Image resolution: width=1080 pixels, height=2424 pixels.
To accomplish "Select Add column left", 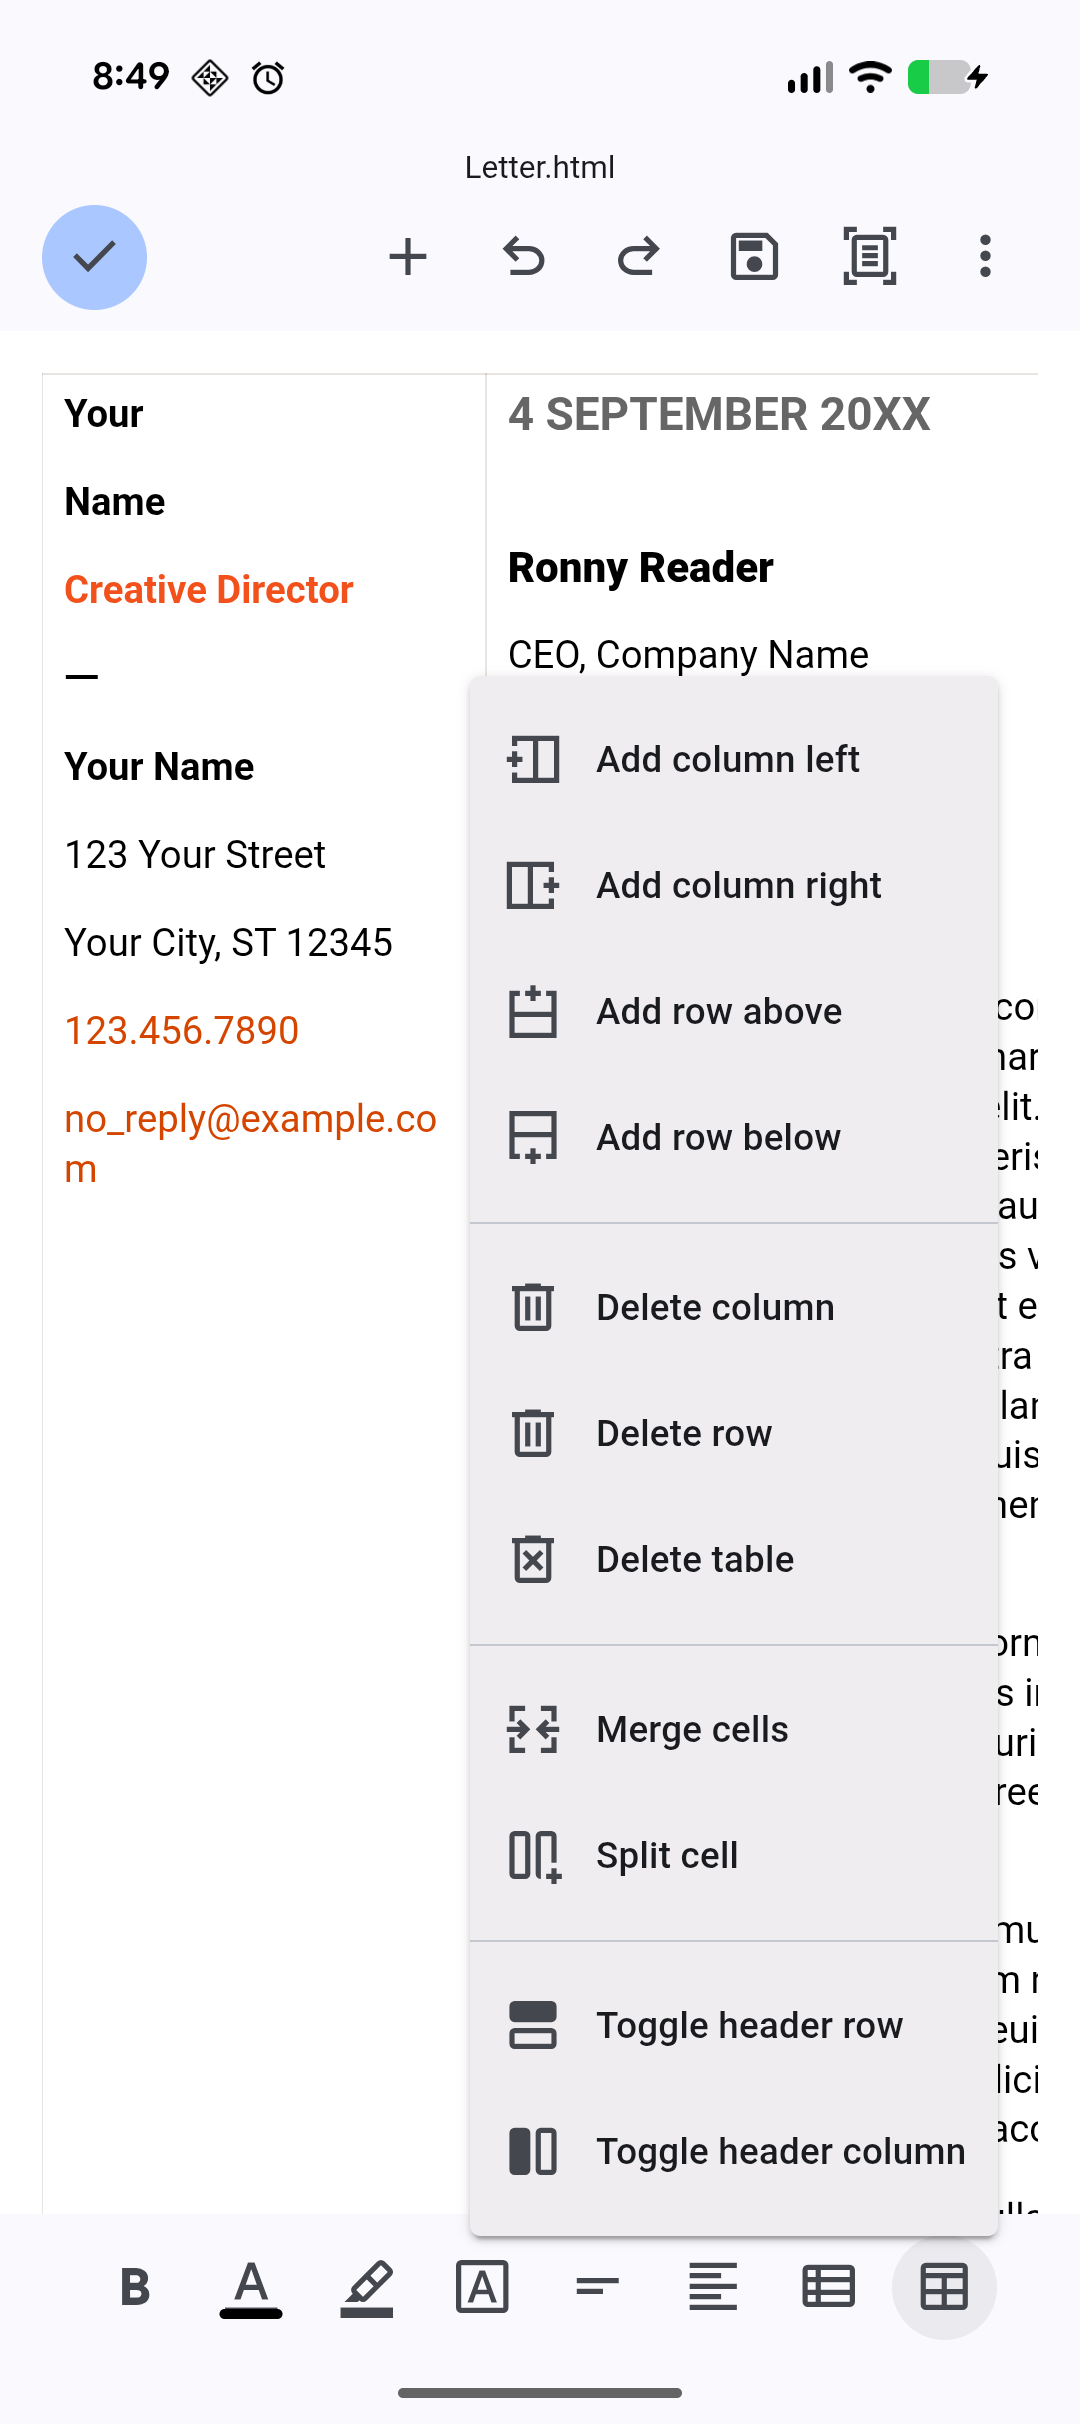I will [x=728, y=760].
